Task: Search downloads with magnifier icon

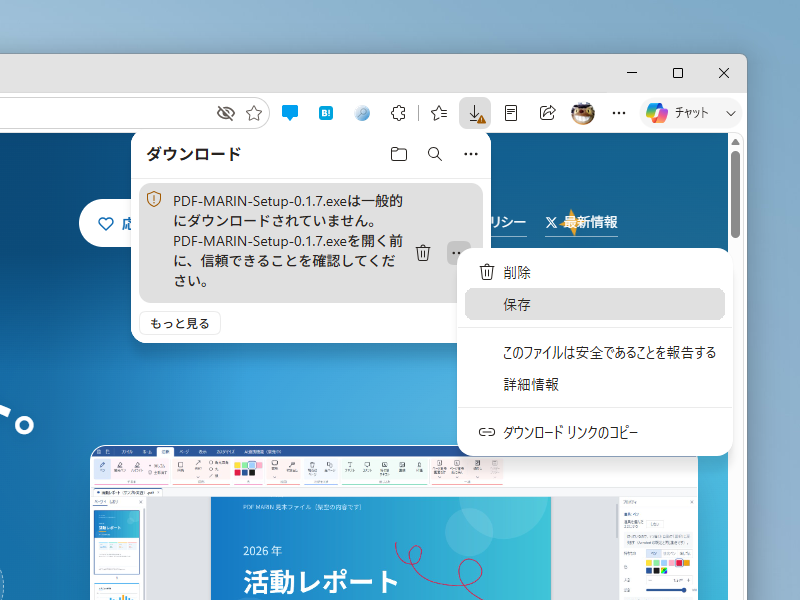Action: click(435, 154)
